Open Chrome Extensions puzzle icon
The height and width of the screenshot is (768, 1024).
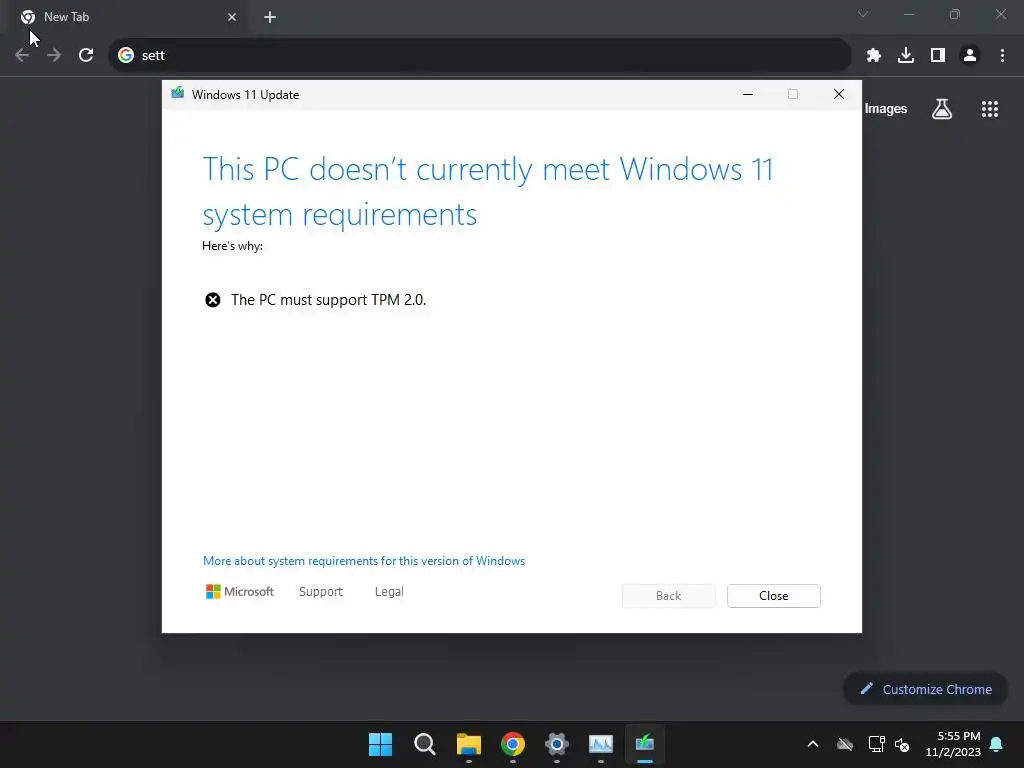[x=874, y=56]
